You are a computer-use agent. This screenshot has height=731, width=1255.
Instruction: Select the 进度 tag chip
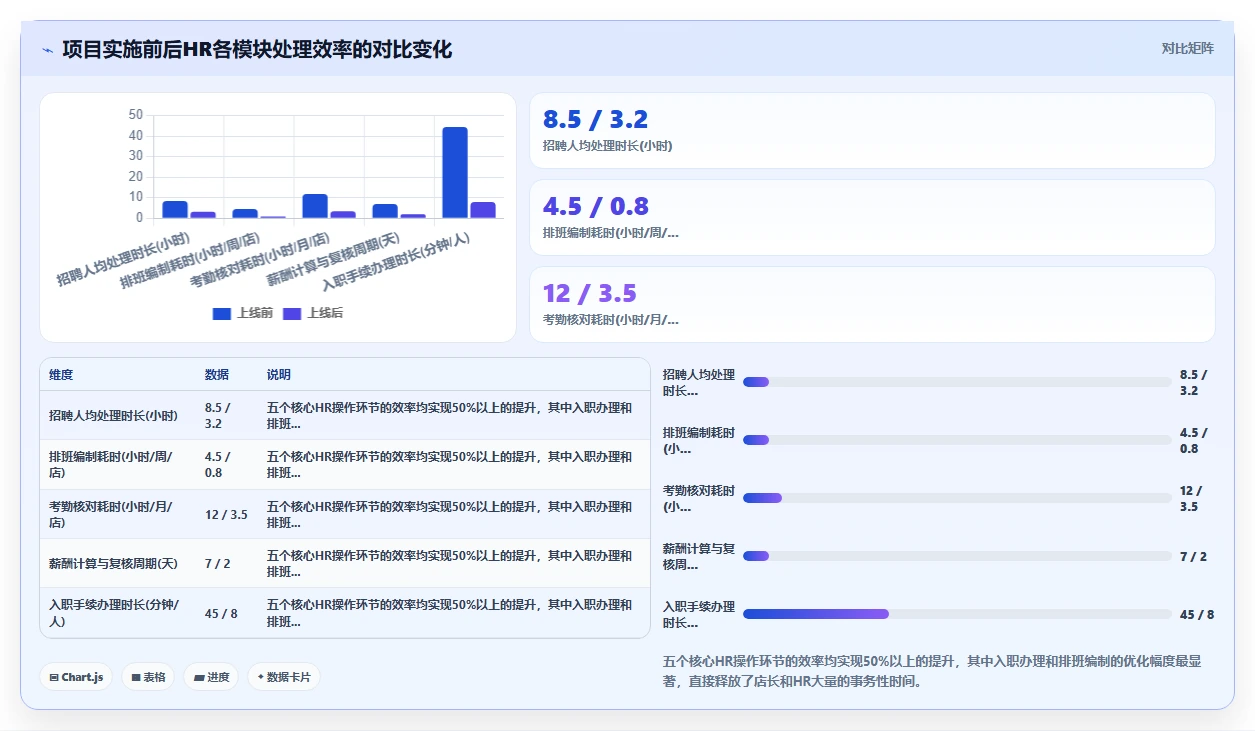click(211, 677)
